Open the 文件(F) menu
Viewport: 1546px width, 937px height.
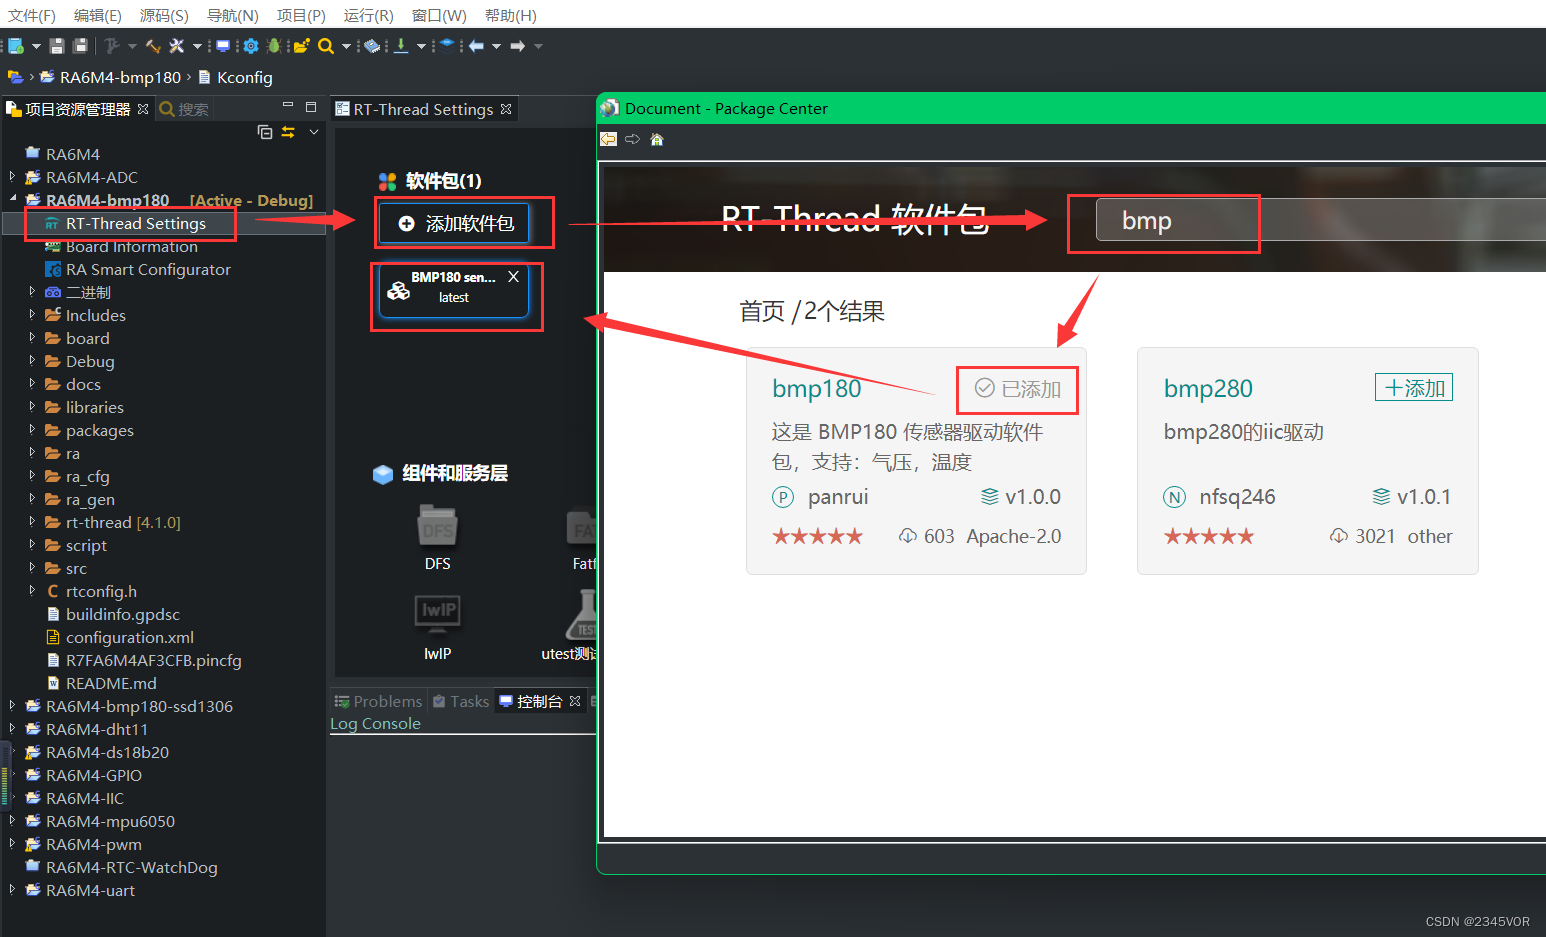pos(32,15)
